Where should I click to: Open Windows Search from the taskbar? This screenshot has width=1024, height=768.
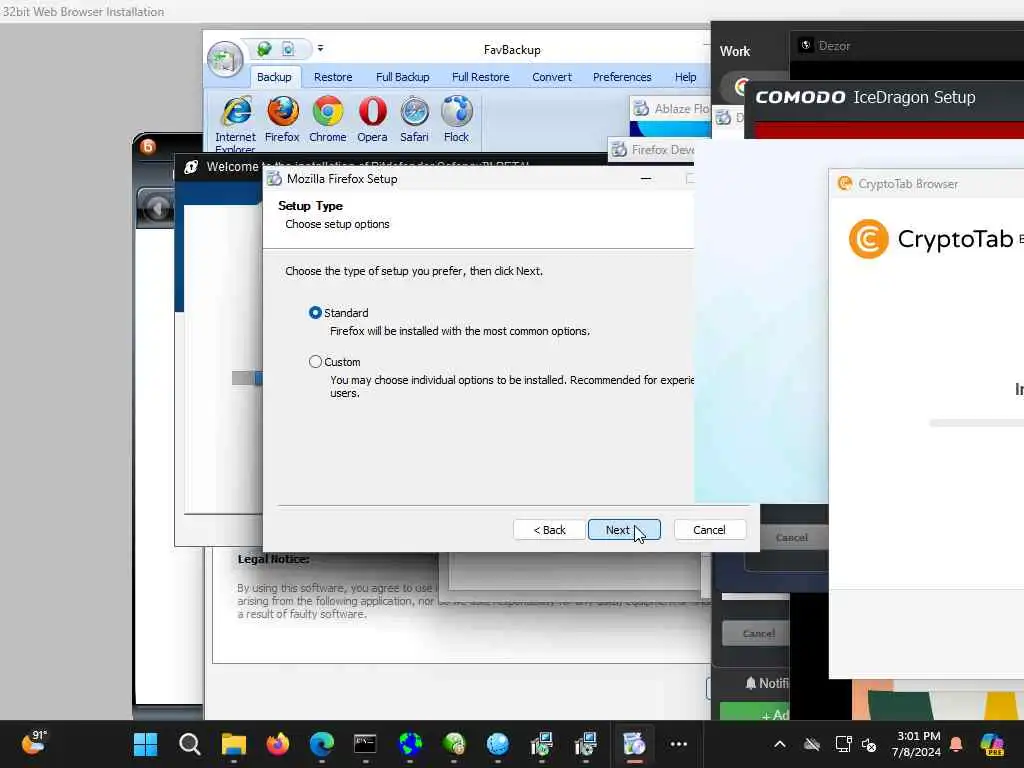[189, 744]
